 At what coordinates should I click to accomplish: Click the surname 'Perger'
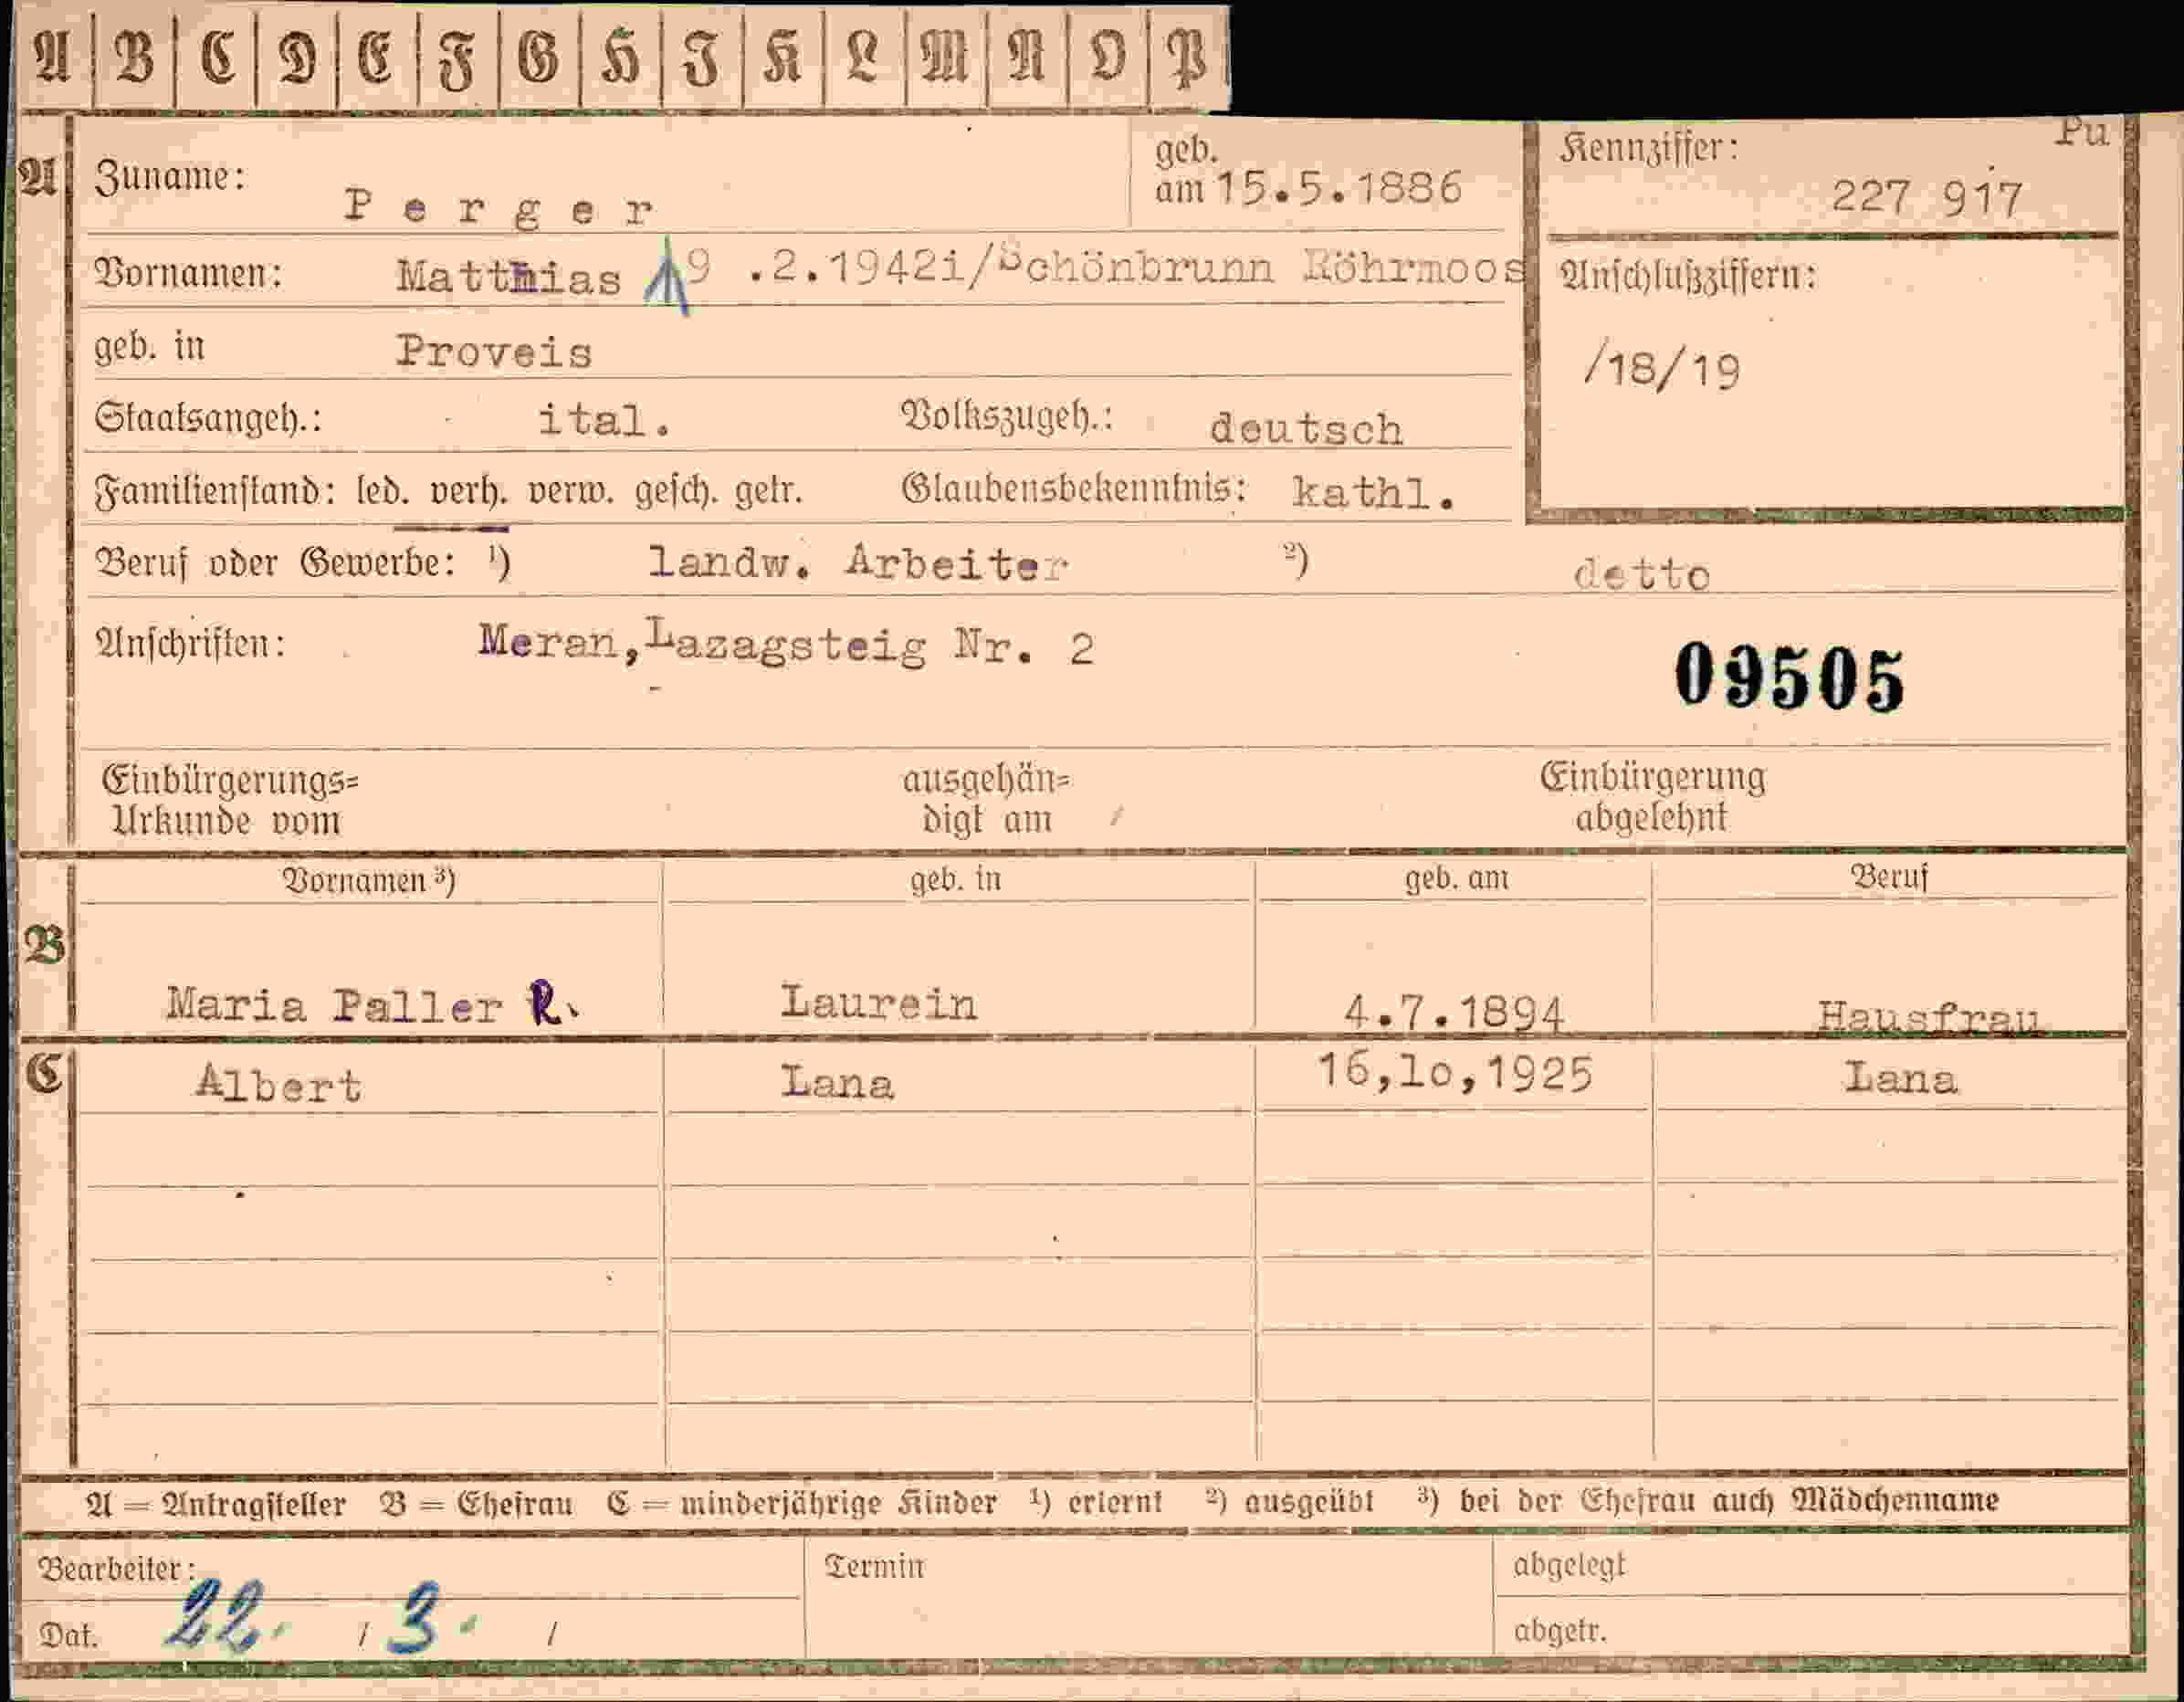pos(499,207)
